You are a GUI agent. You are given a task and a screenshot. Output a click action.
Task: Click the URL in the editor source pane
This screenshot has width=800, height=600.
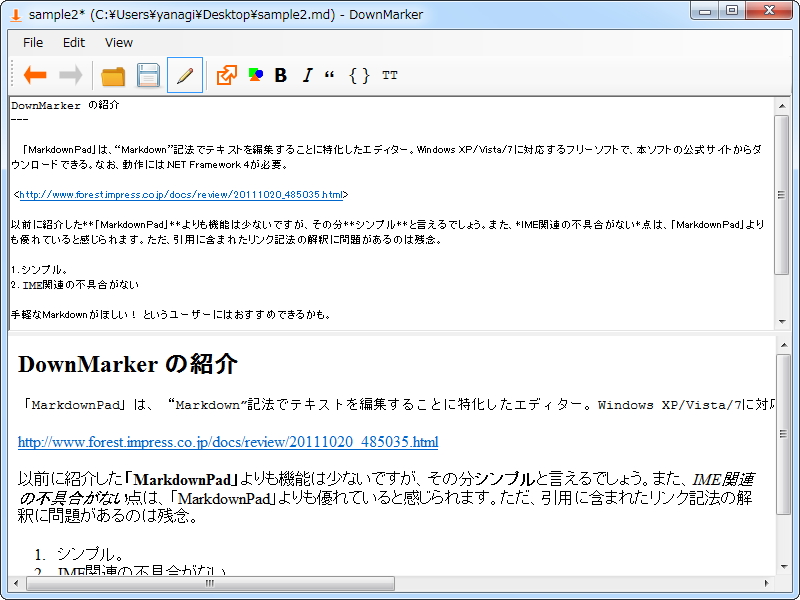[x=181, y=194]
